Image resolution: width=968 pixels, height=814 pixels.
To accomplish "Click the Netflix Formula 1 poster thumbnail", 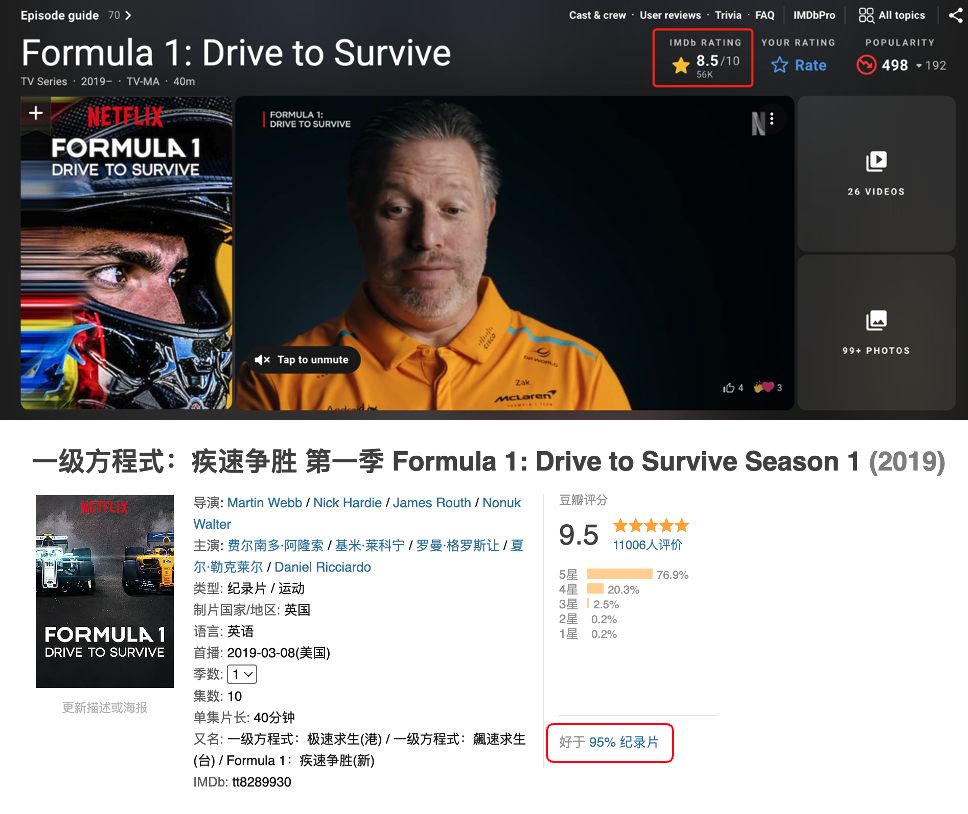I will coord(127,253).
